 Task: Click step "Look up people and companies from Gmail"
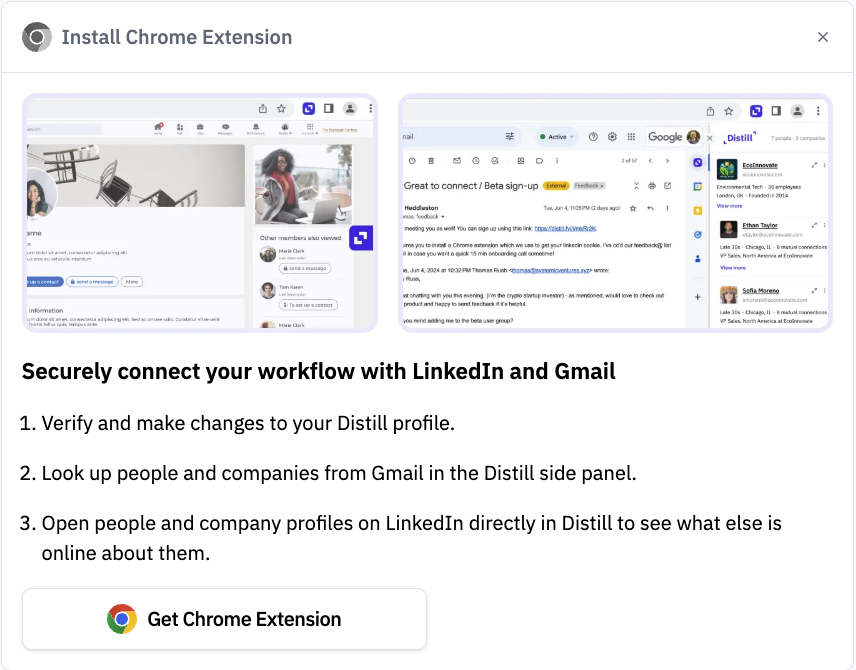point(339,473)
